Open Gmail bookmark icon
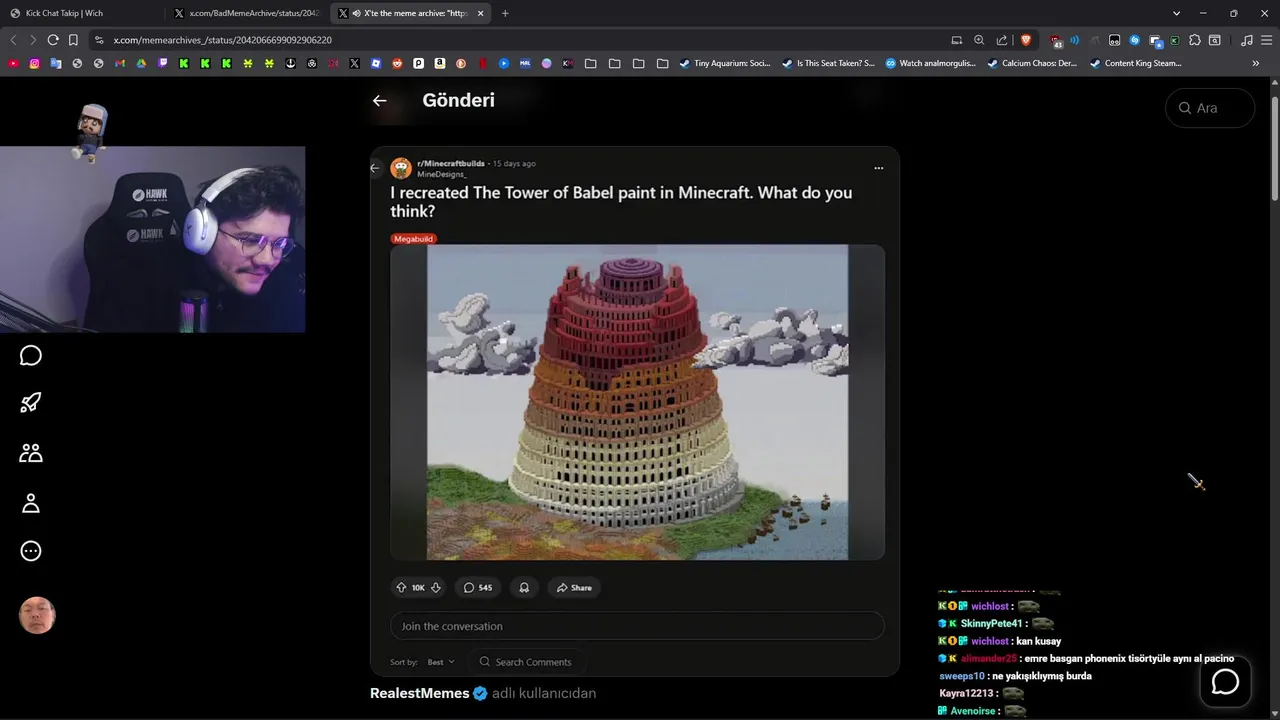This screenshot has height=720, width=1280. click(x=120, y=63)
